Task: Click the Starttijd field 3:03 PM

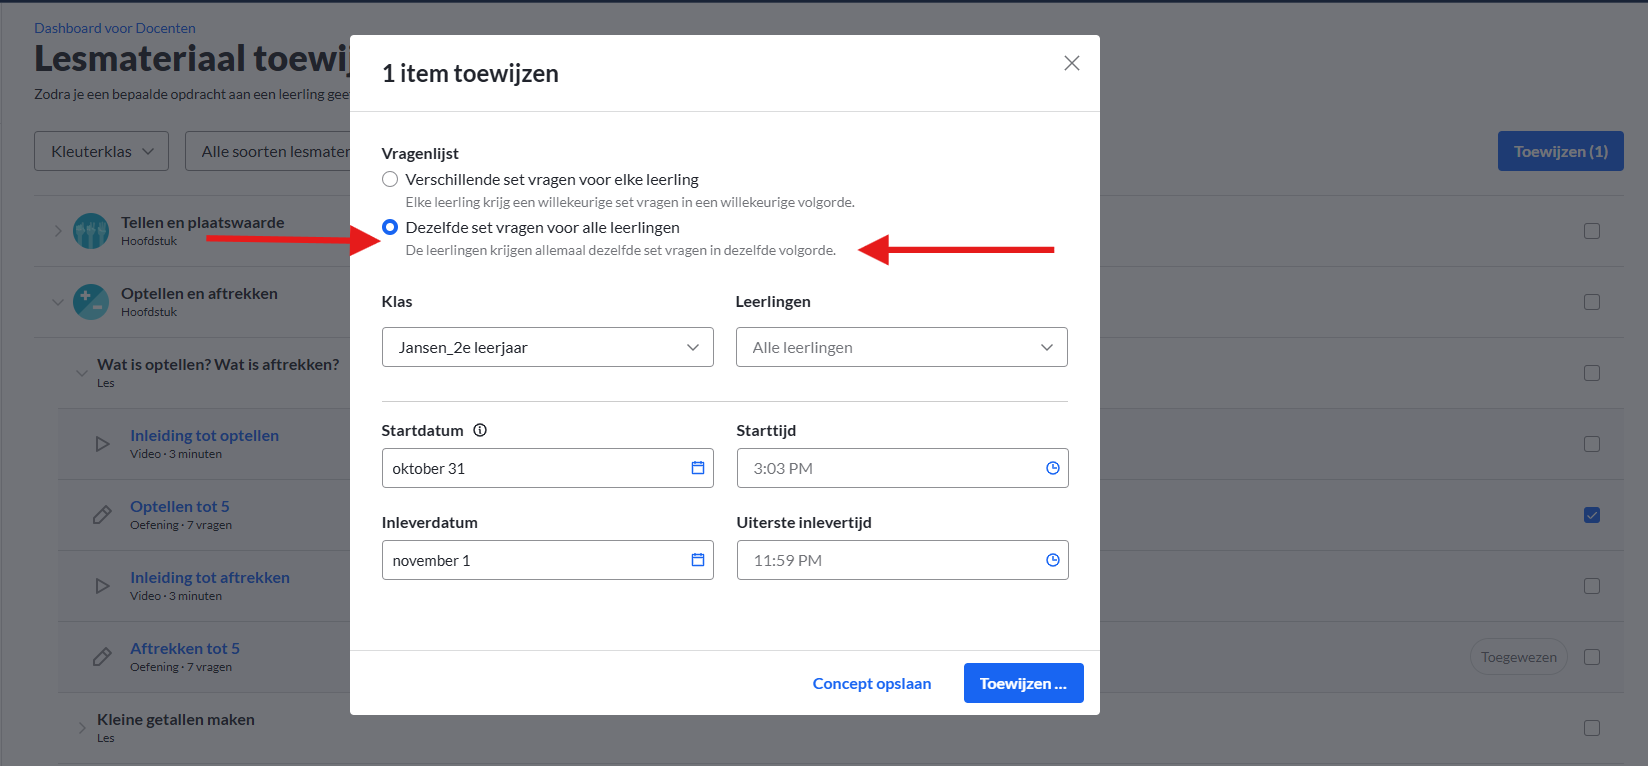Action: (902, 468)
